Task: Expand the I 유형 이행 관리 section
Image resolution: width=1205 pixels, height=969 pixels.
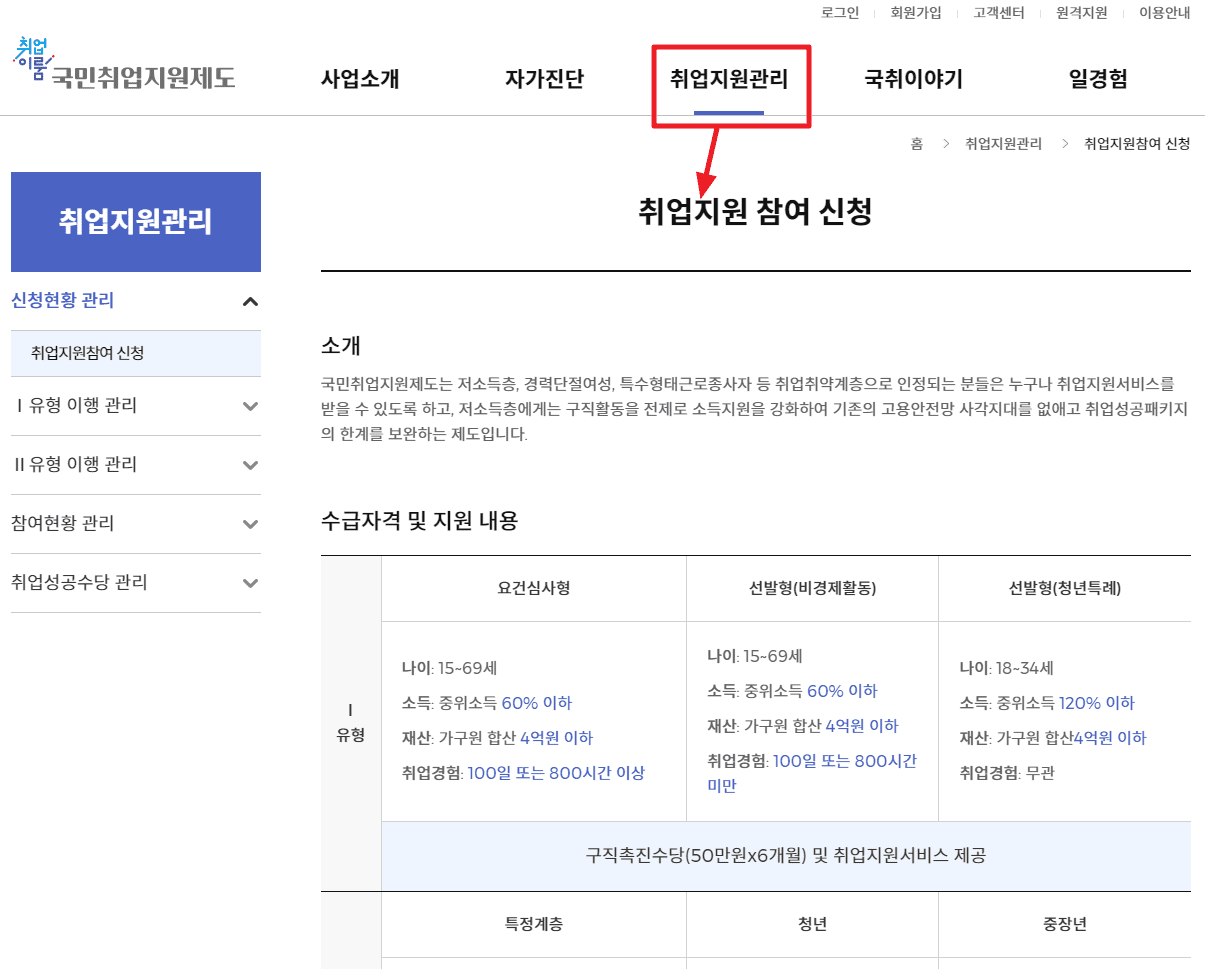Action: pos(135,406)
